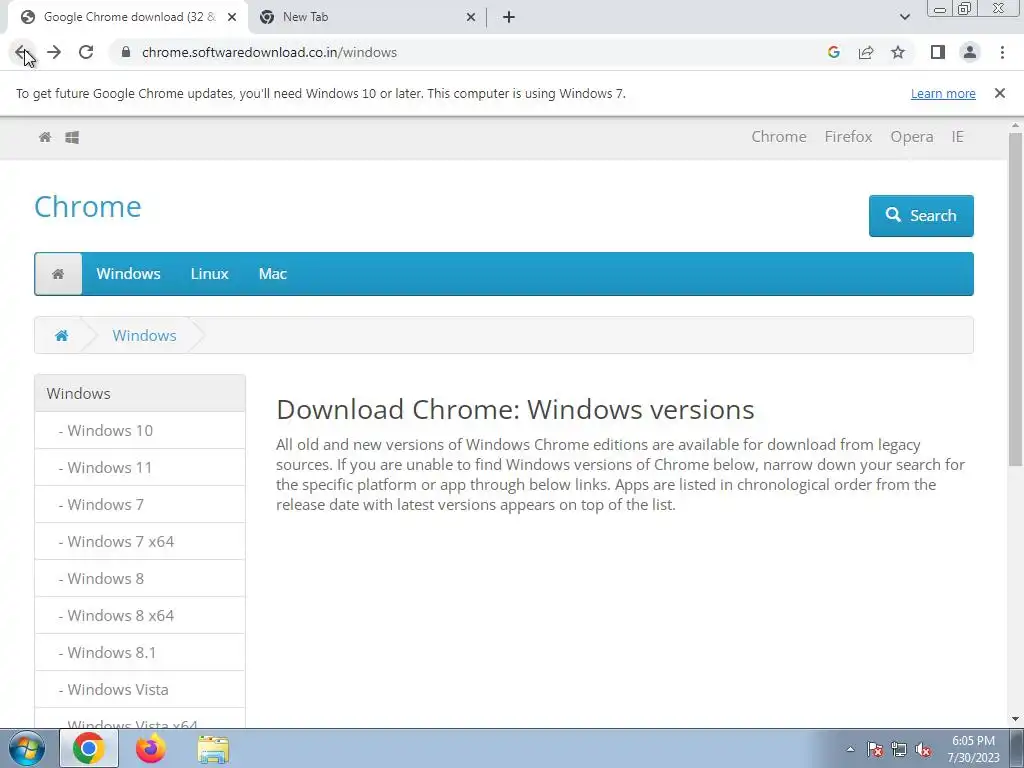This screenshot has width=1024, height=768.
Task: Click the Windows logo icon in the site header
Action: point(72,137)
